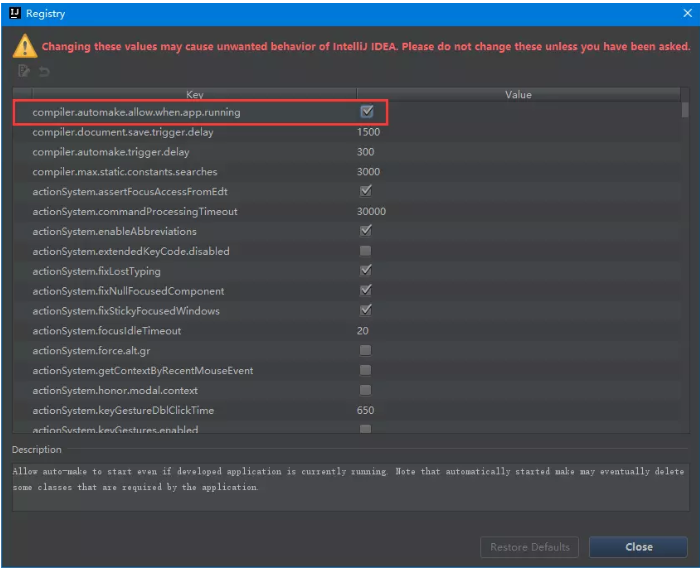
Task: Click value 3000 for static constants searches
Action: (368, 172)
